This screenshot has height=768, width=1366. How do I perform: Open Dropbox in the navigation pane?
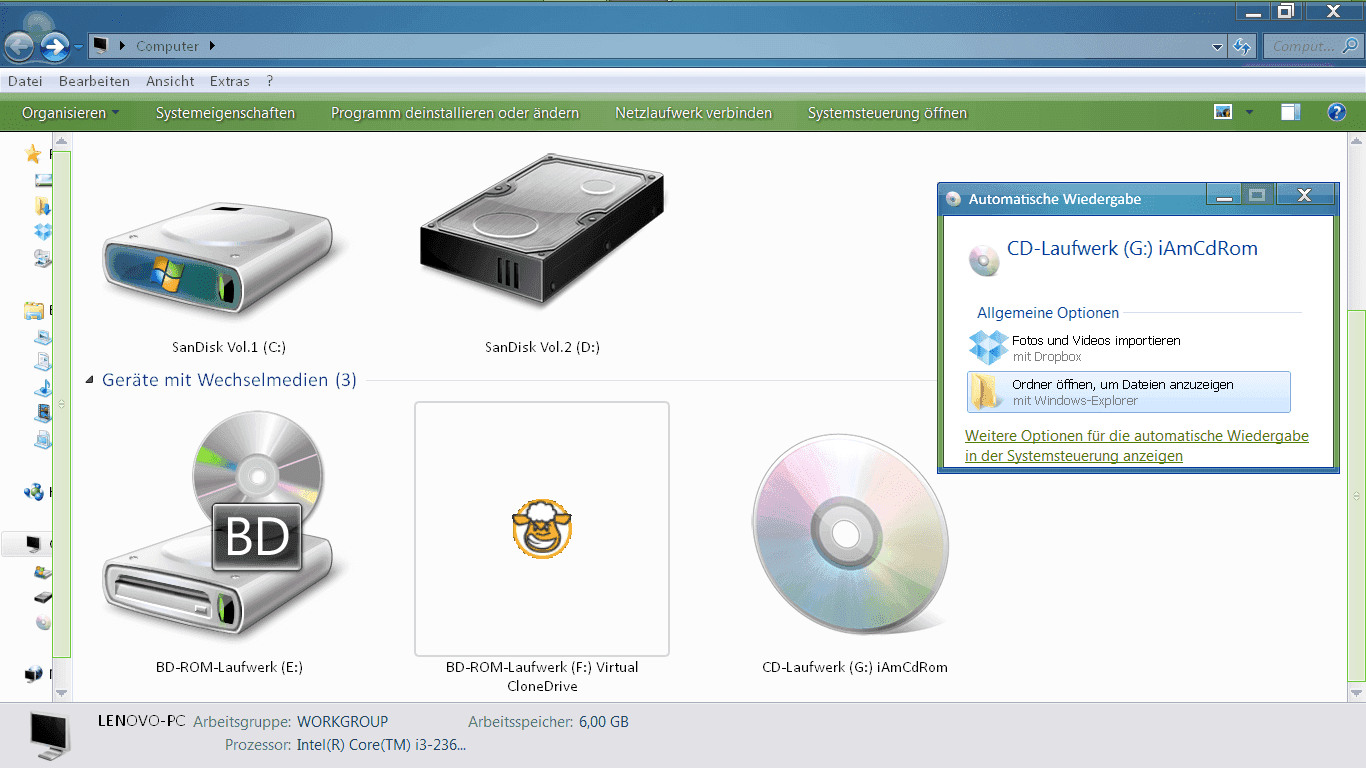click(42, 232)
